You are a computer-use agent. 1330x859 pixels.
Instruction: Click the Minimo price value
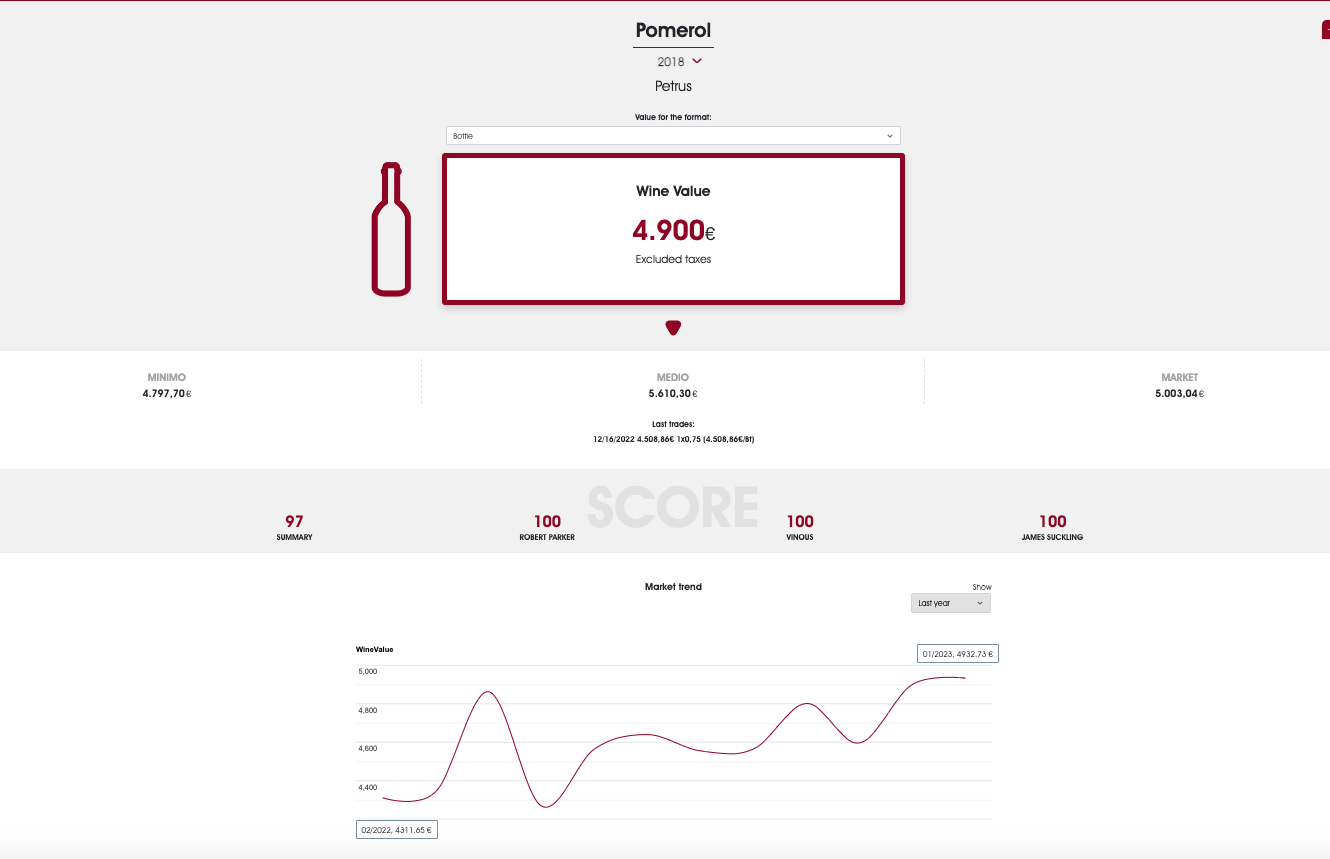coord(167,394)
